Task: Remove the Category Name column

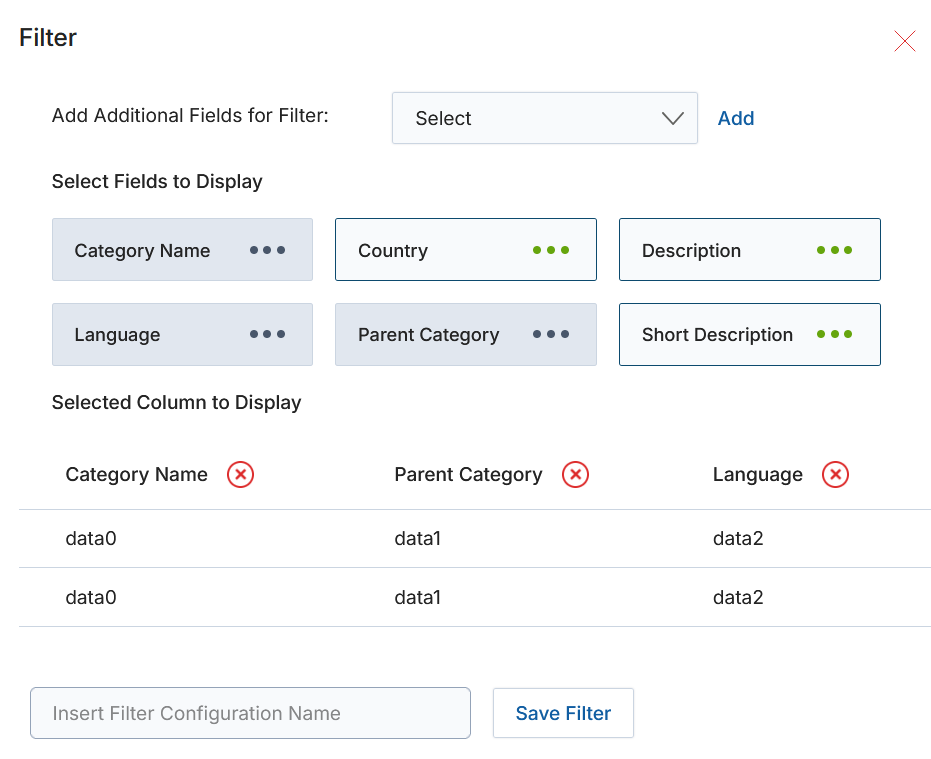Action: pos(240,475)
